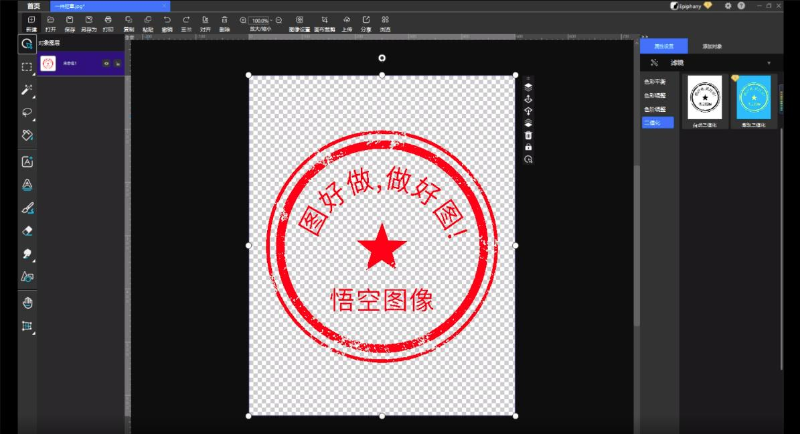The height and width of the screenshot is (434, 800).
Task: Open the zoom percentage dropdown
Action: 260,20
